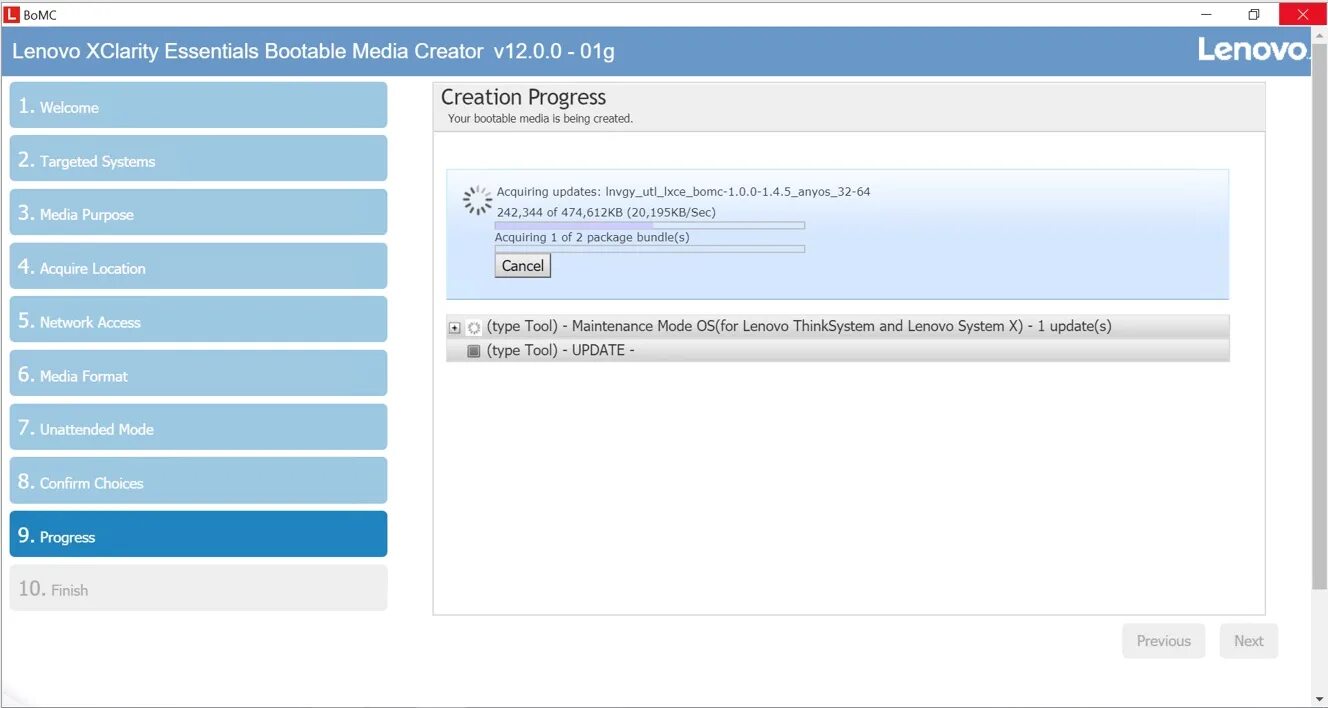Click the application title text in header

click(x=313, y=51)
